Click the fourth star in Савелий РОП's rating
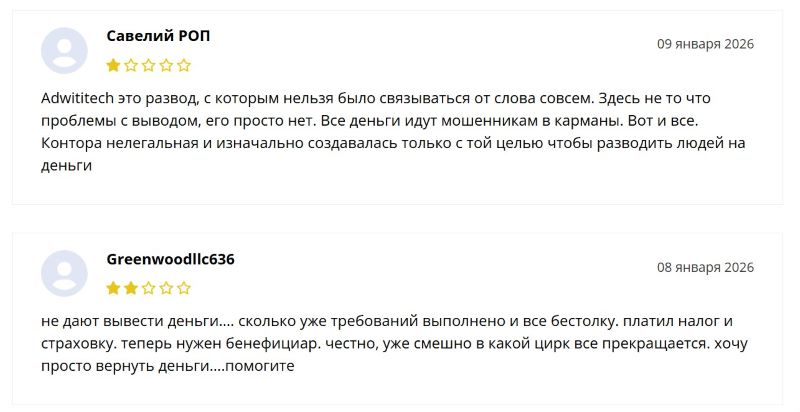This screenshot has height=412, width=800. pos(167,66)
